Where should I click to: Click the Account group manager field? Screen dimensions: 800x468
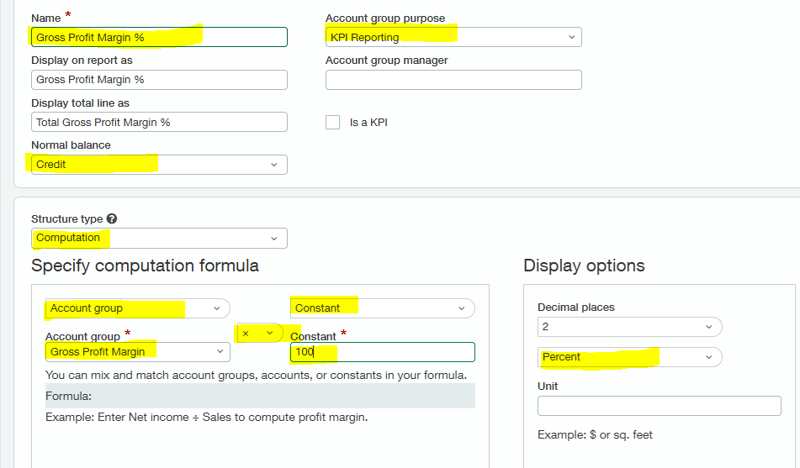453,80
